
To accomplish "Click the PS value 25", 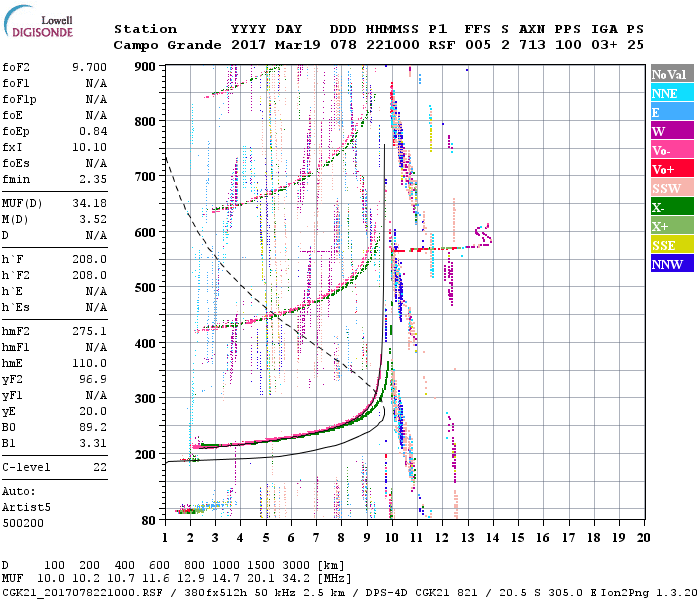I will [x=635, y=45].
